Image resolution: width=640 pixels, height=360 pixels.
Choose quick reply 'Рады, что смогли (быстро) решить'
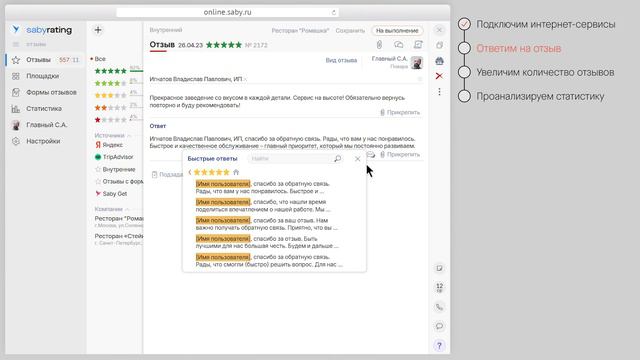(x=269, y=261)
